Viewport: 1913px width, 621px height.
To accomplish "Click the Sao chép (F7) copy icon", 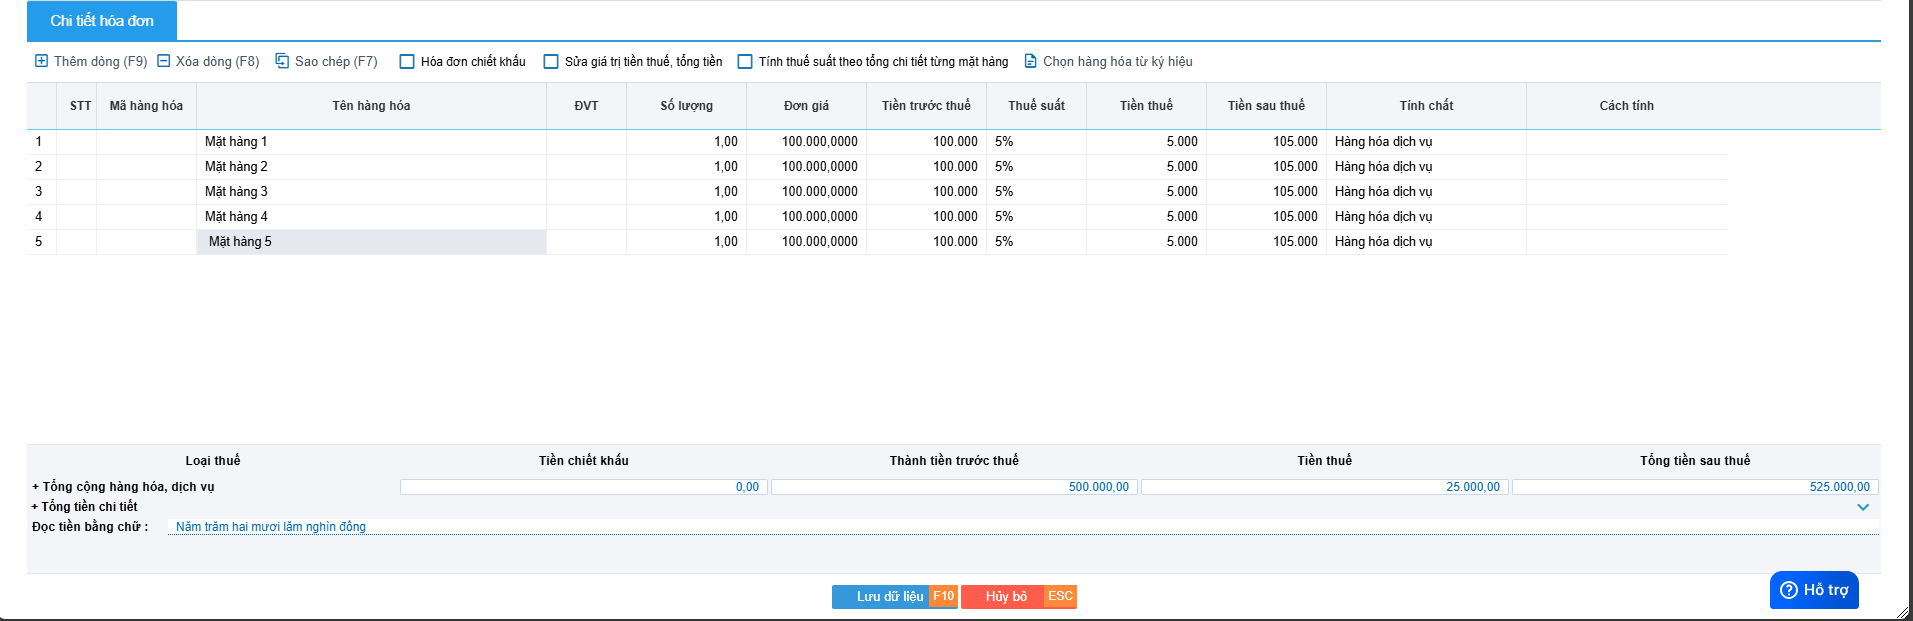I will coord(282,61).
